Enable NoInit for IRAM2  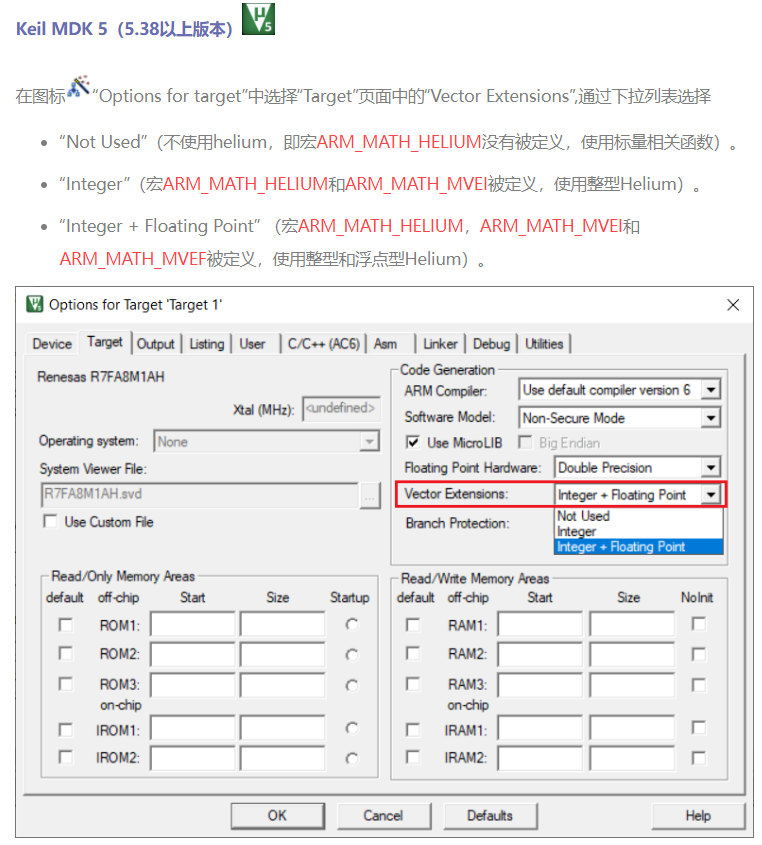point(699,758)
